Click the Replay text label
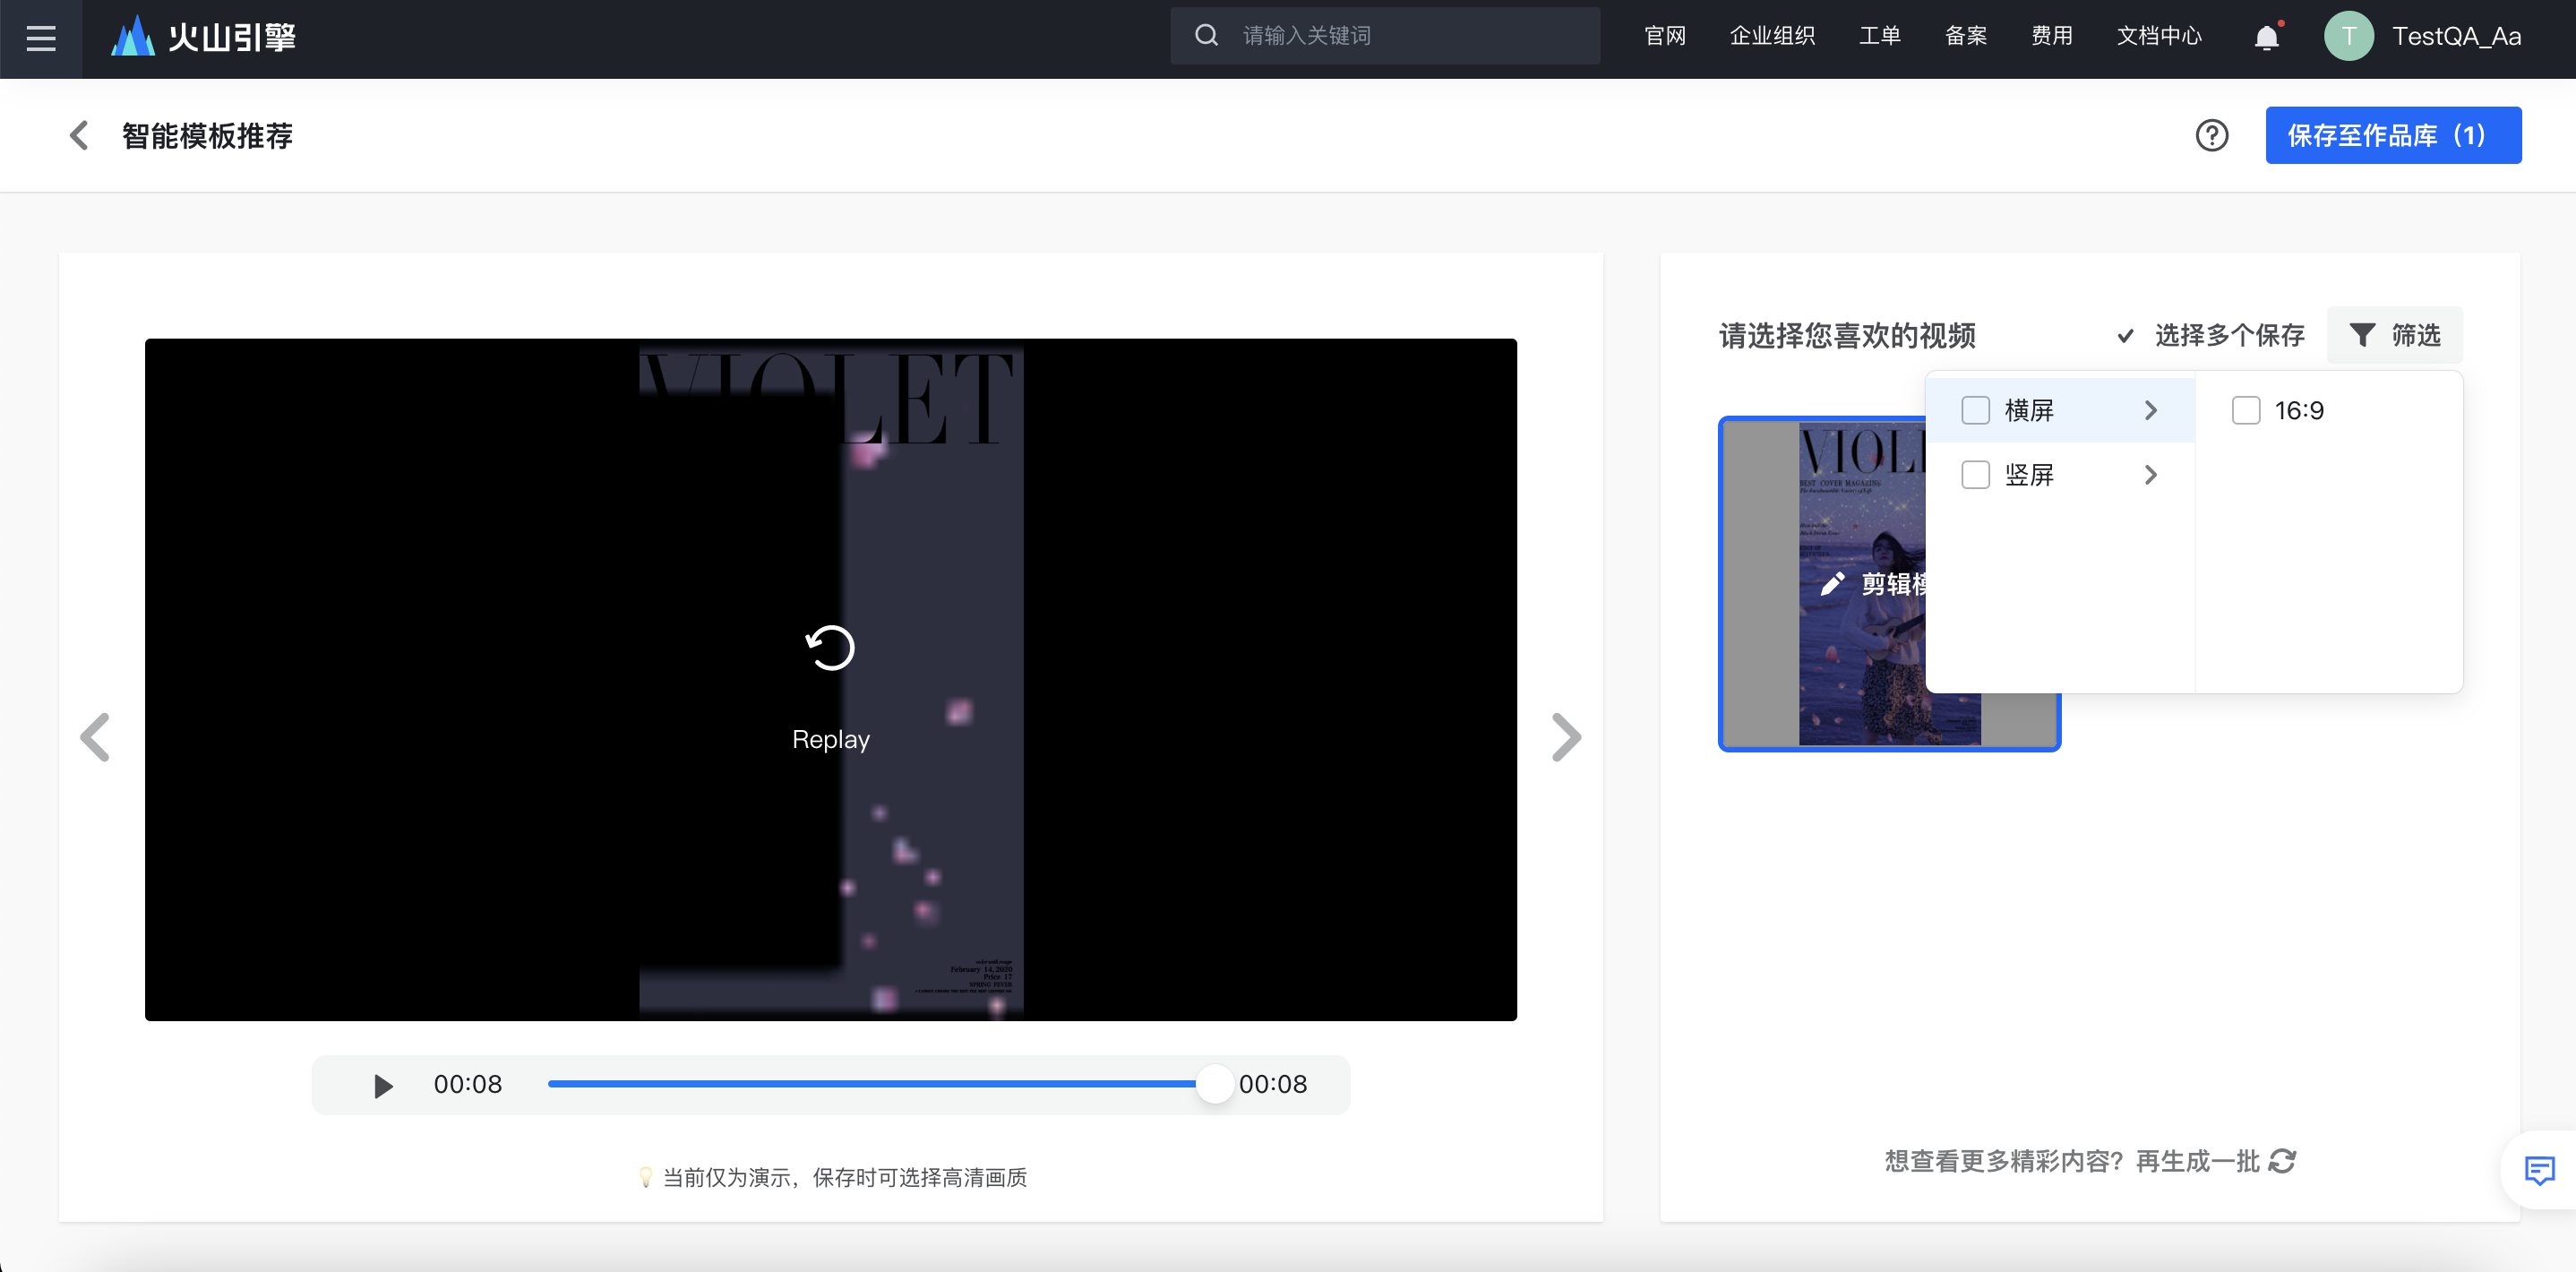This screenshot has height=1272, width=2576. (831, 740)
